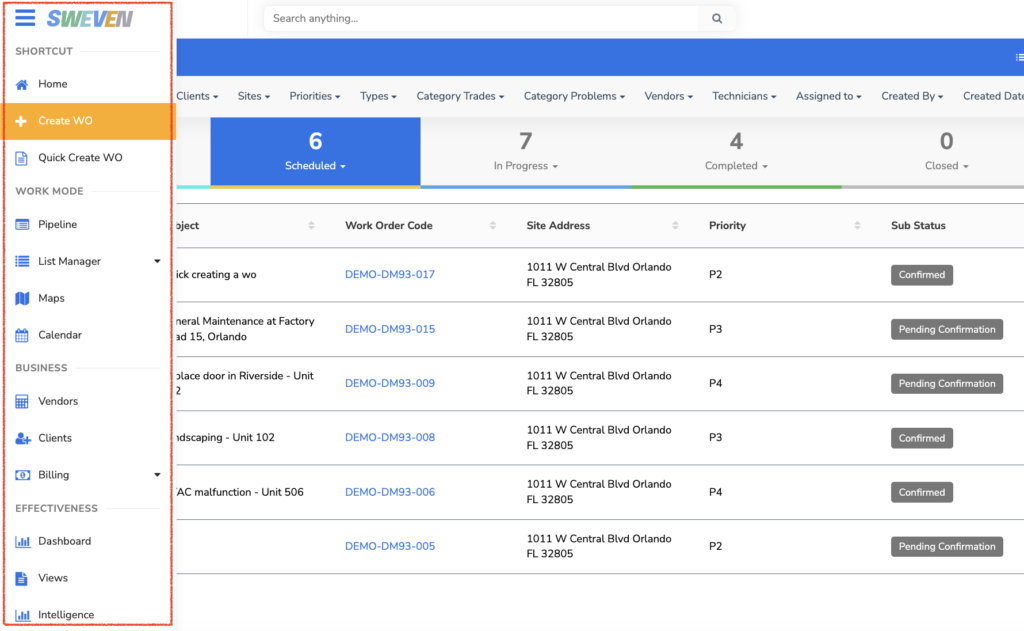Expand the Billing submenu arrow

click(x=157, y=475)
